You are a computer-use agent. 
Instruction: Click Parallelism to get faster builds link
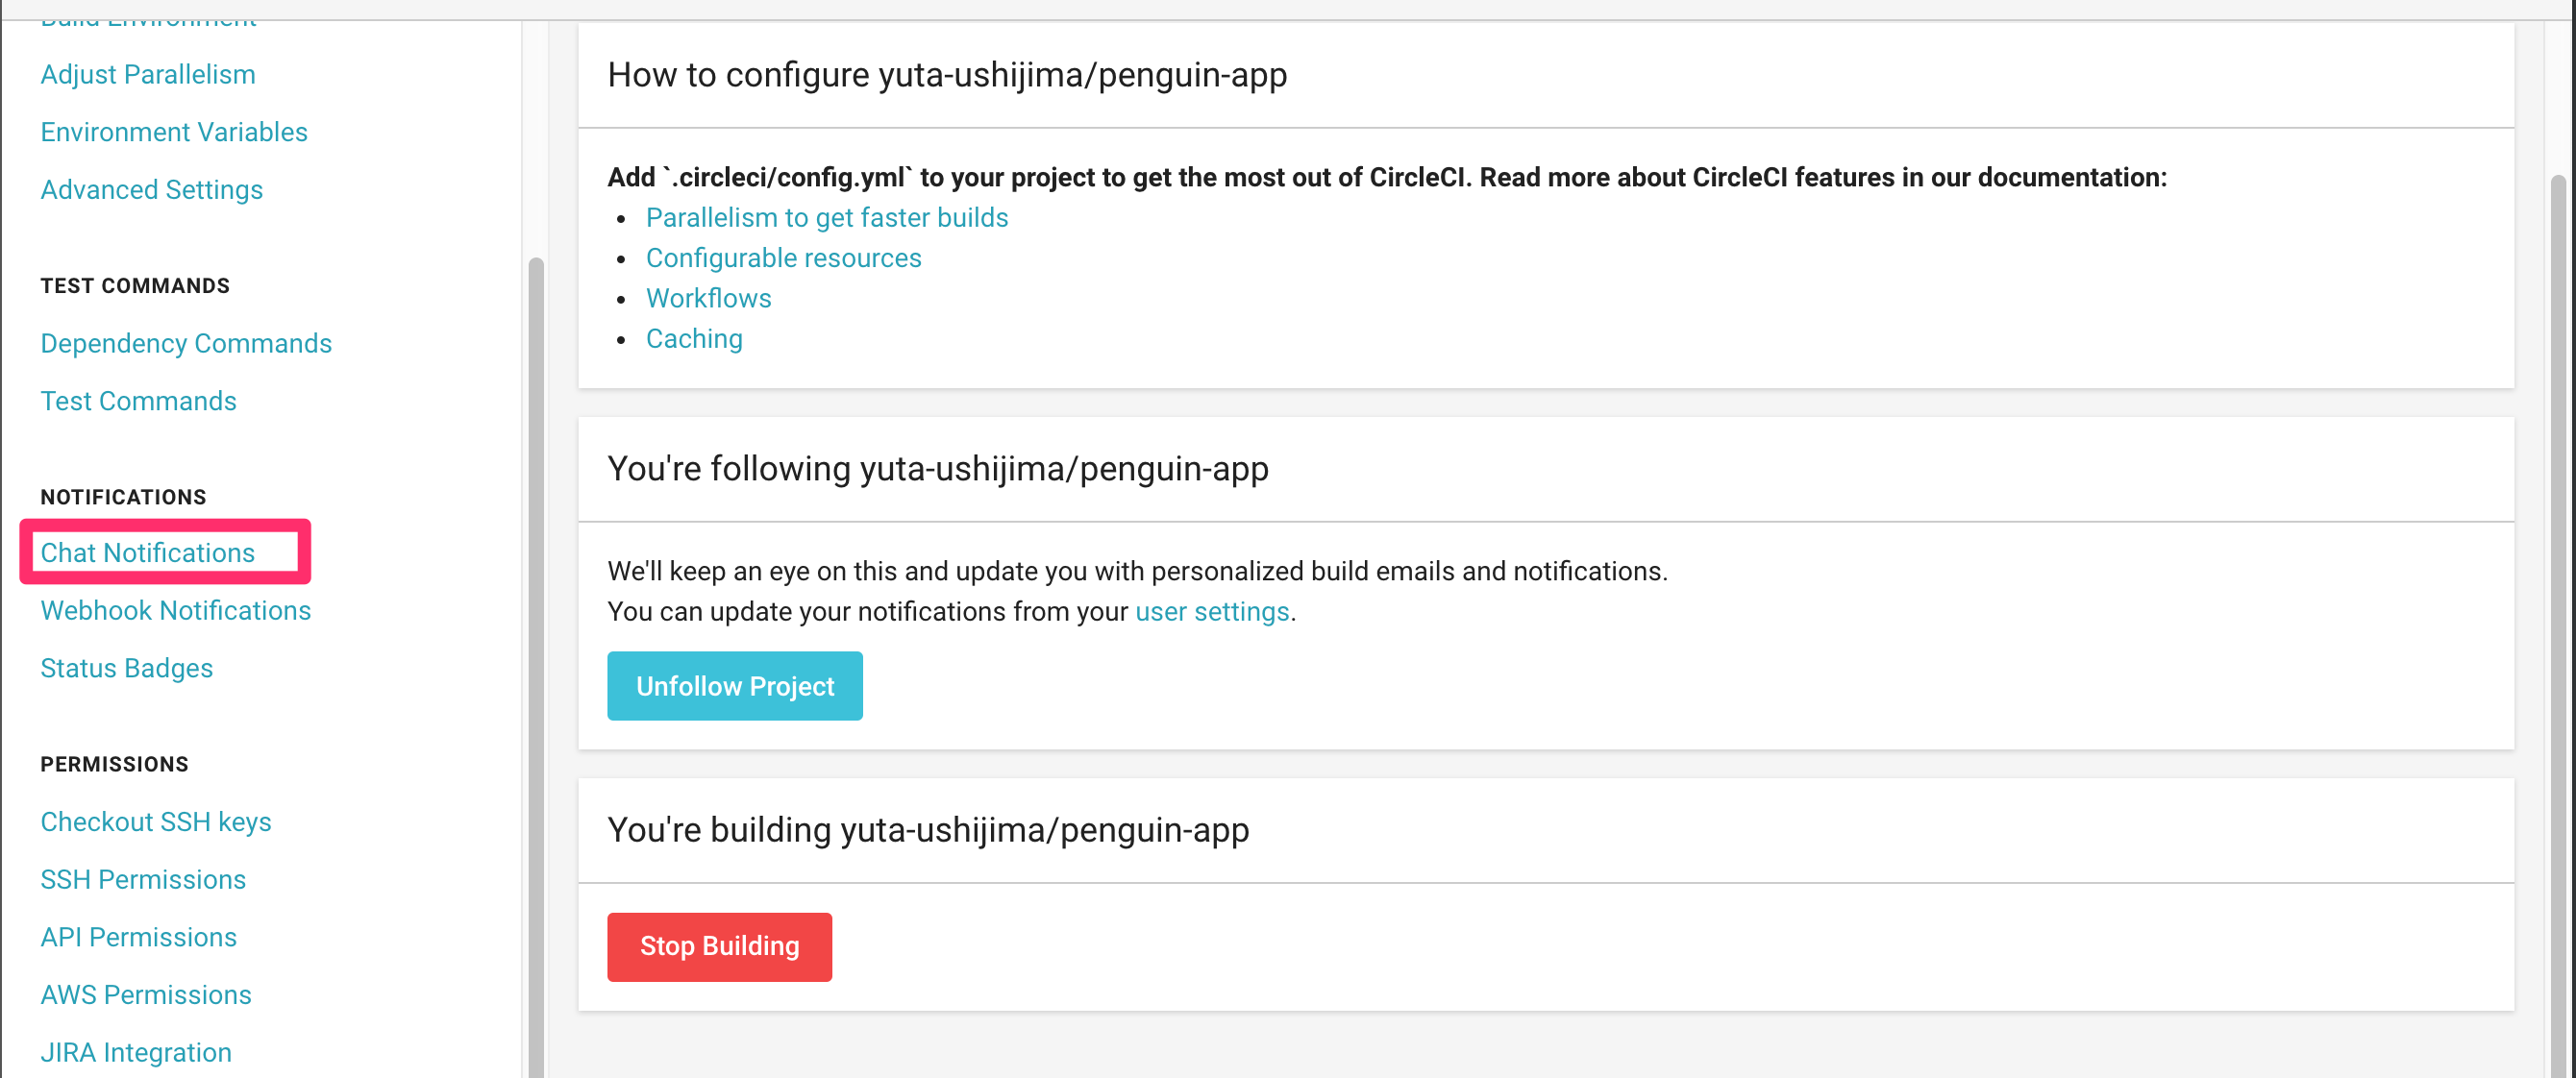(826, 217)
